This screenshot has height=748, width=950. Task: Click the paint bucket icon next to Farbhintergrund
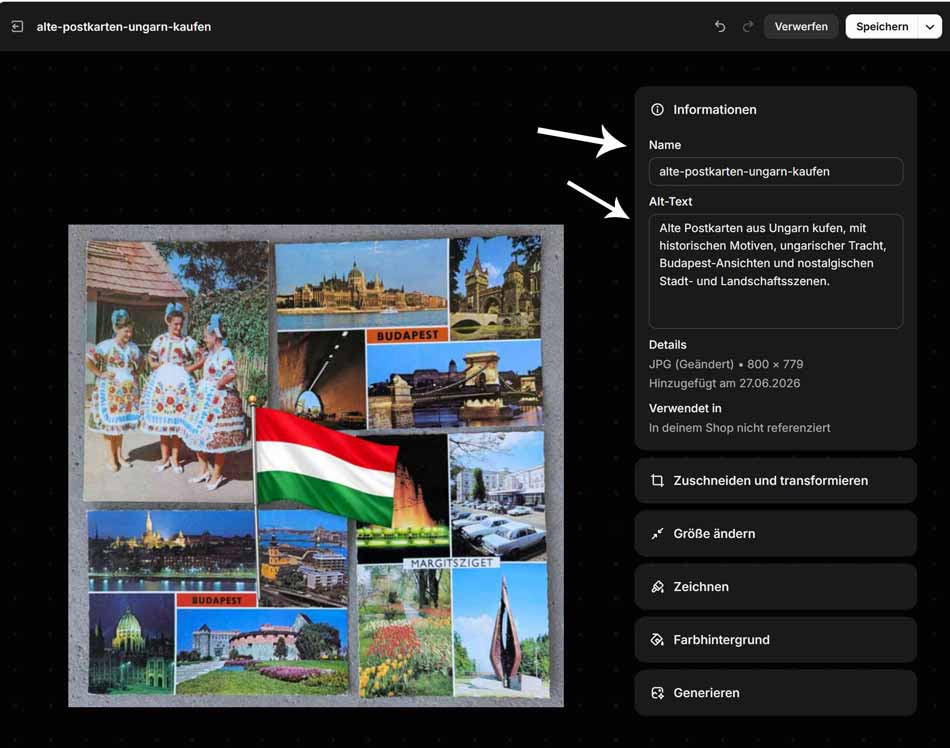[x=657, y=640]
